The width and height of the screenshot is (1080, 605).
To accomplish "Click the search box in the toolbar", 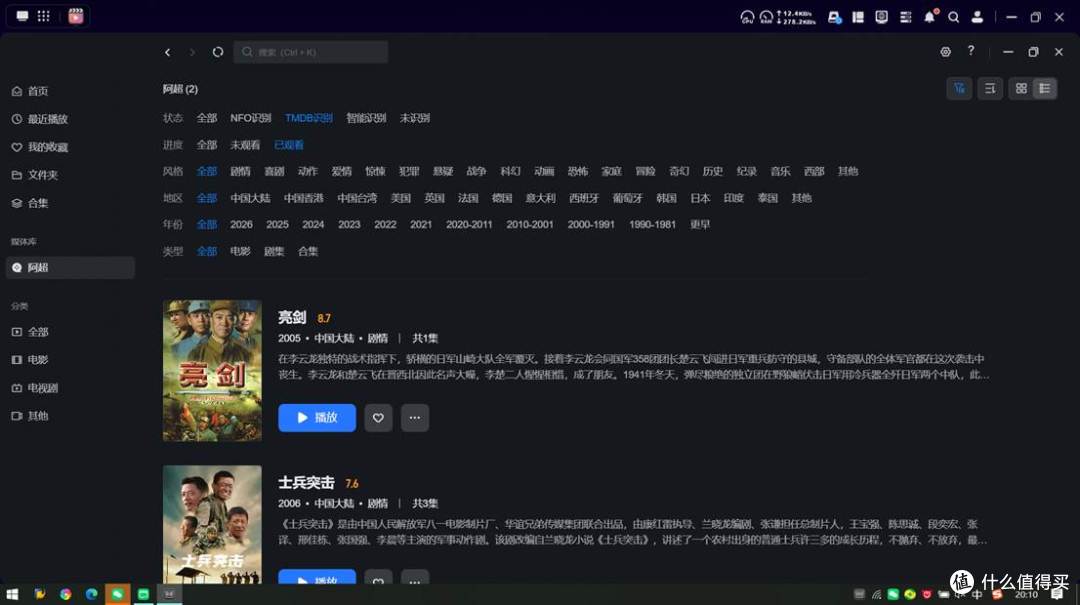I will click(x=311, y=52).
